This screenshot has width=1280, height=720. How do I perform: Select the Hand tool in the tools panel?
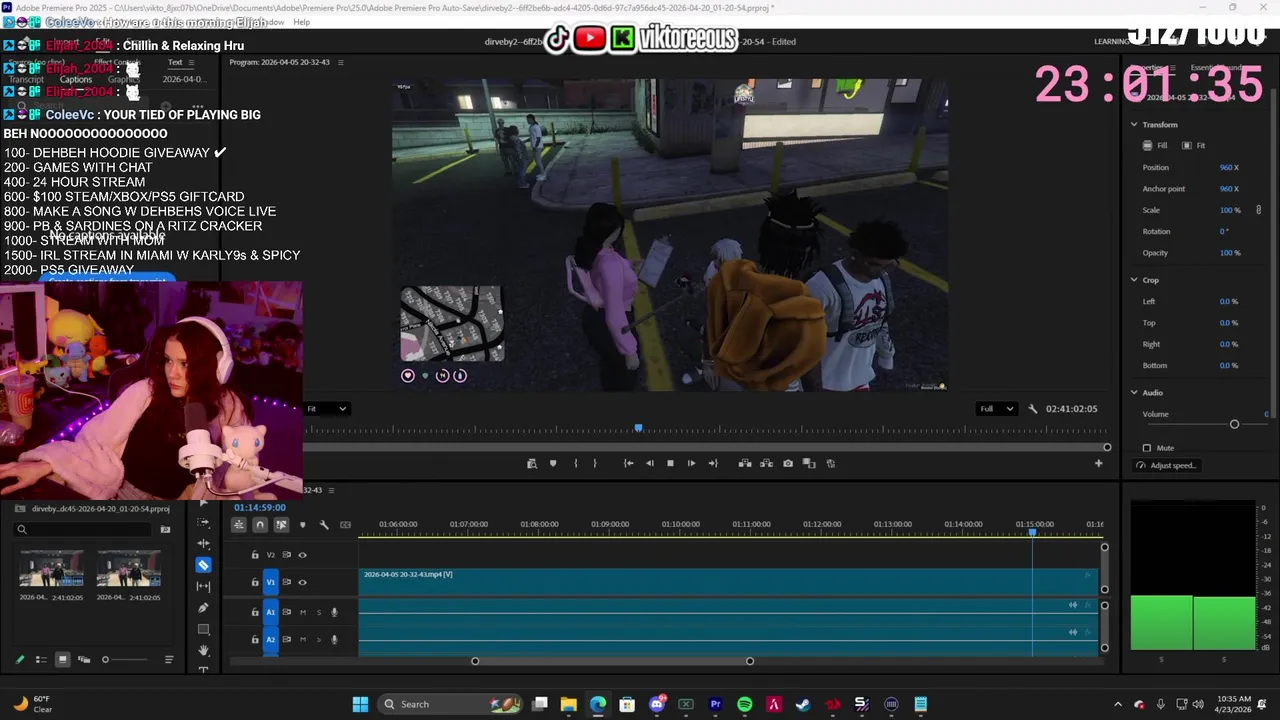(203, 651)
